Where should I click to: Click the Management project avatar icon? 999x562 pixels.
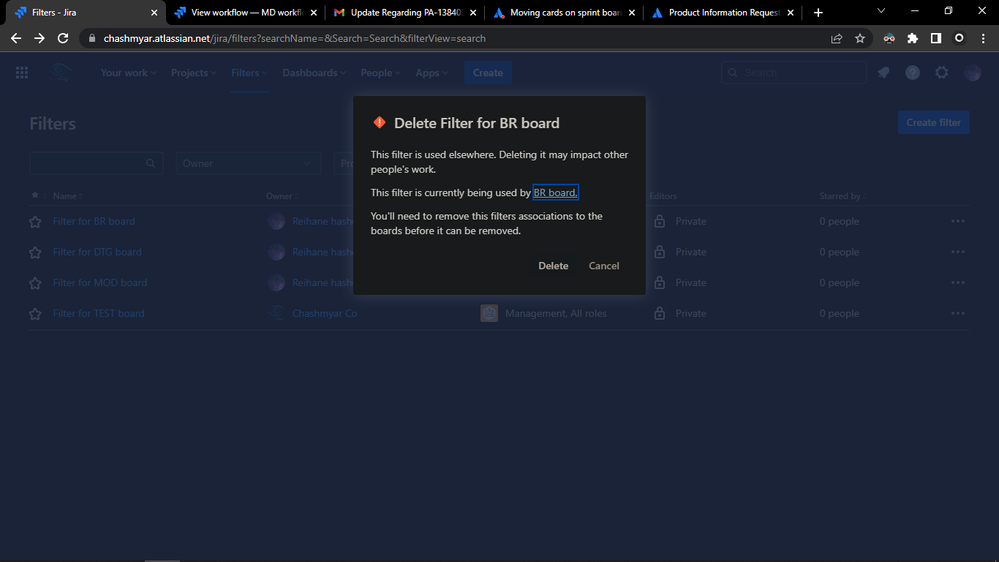pos(489,313)
